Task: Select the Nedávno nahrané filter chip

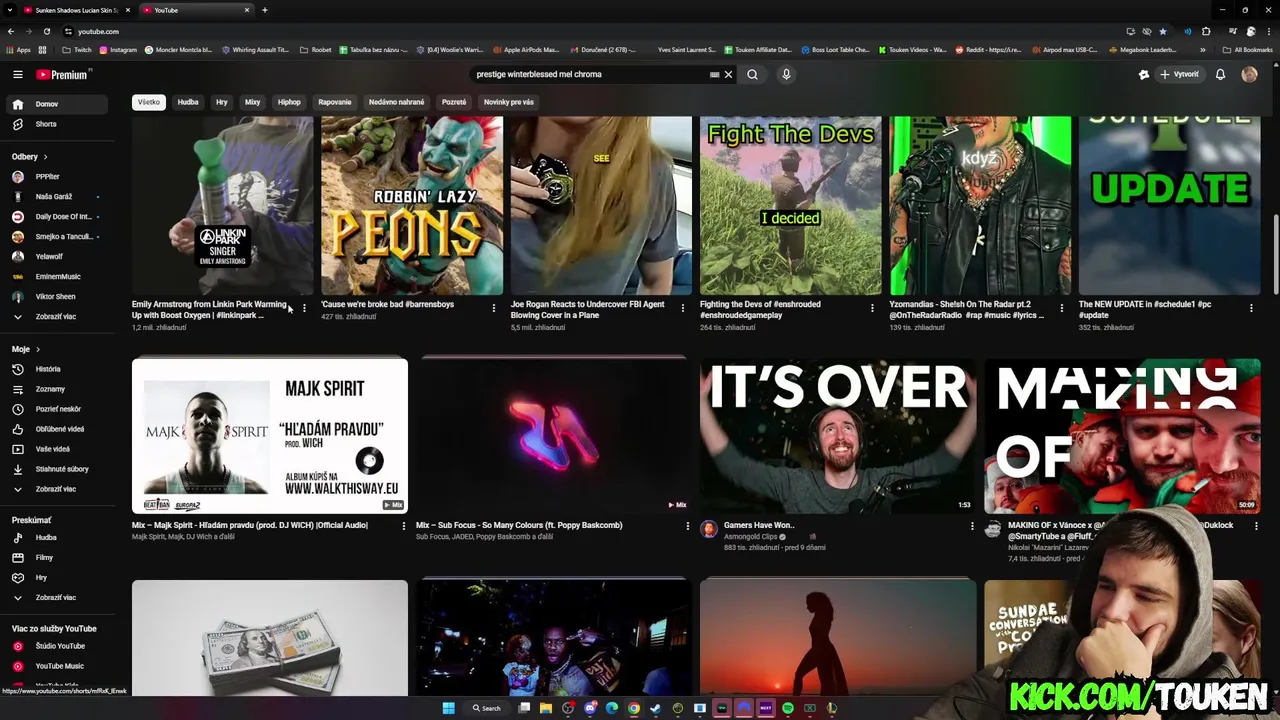Action: click(397, 102)
